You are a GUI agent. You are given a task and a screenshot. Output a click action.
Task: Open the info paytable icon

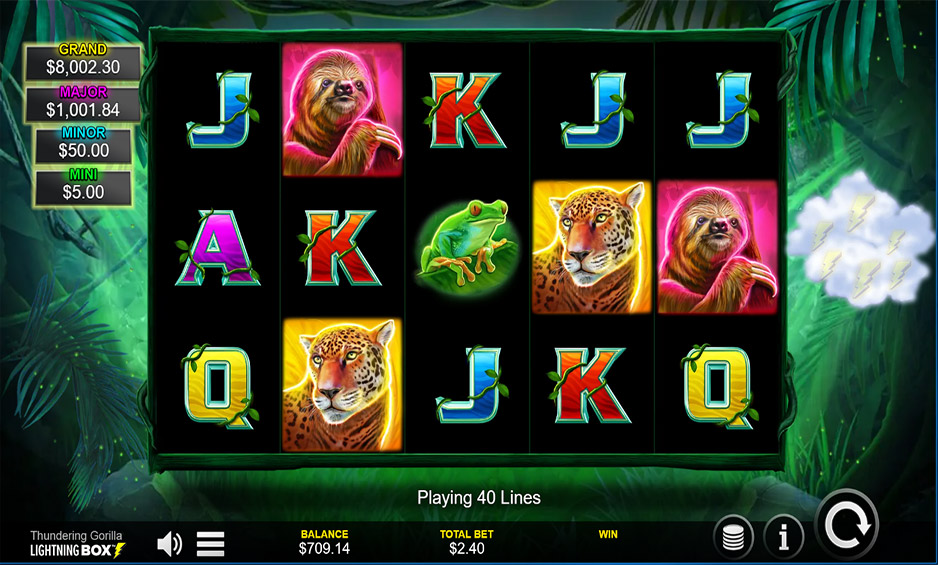(x=784, y=536)
